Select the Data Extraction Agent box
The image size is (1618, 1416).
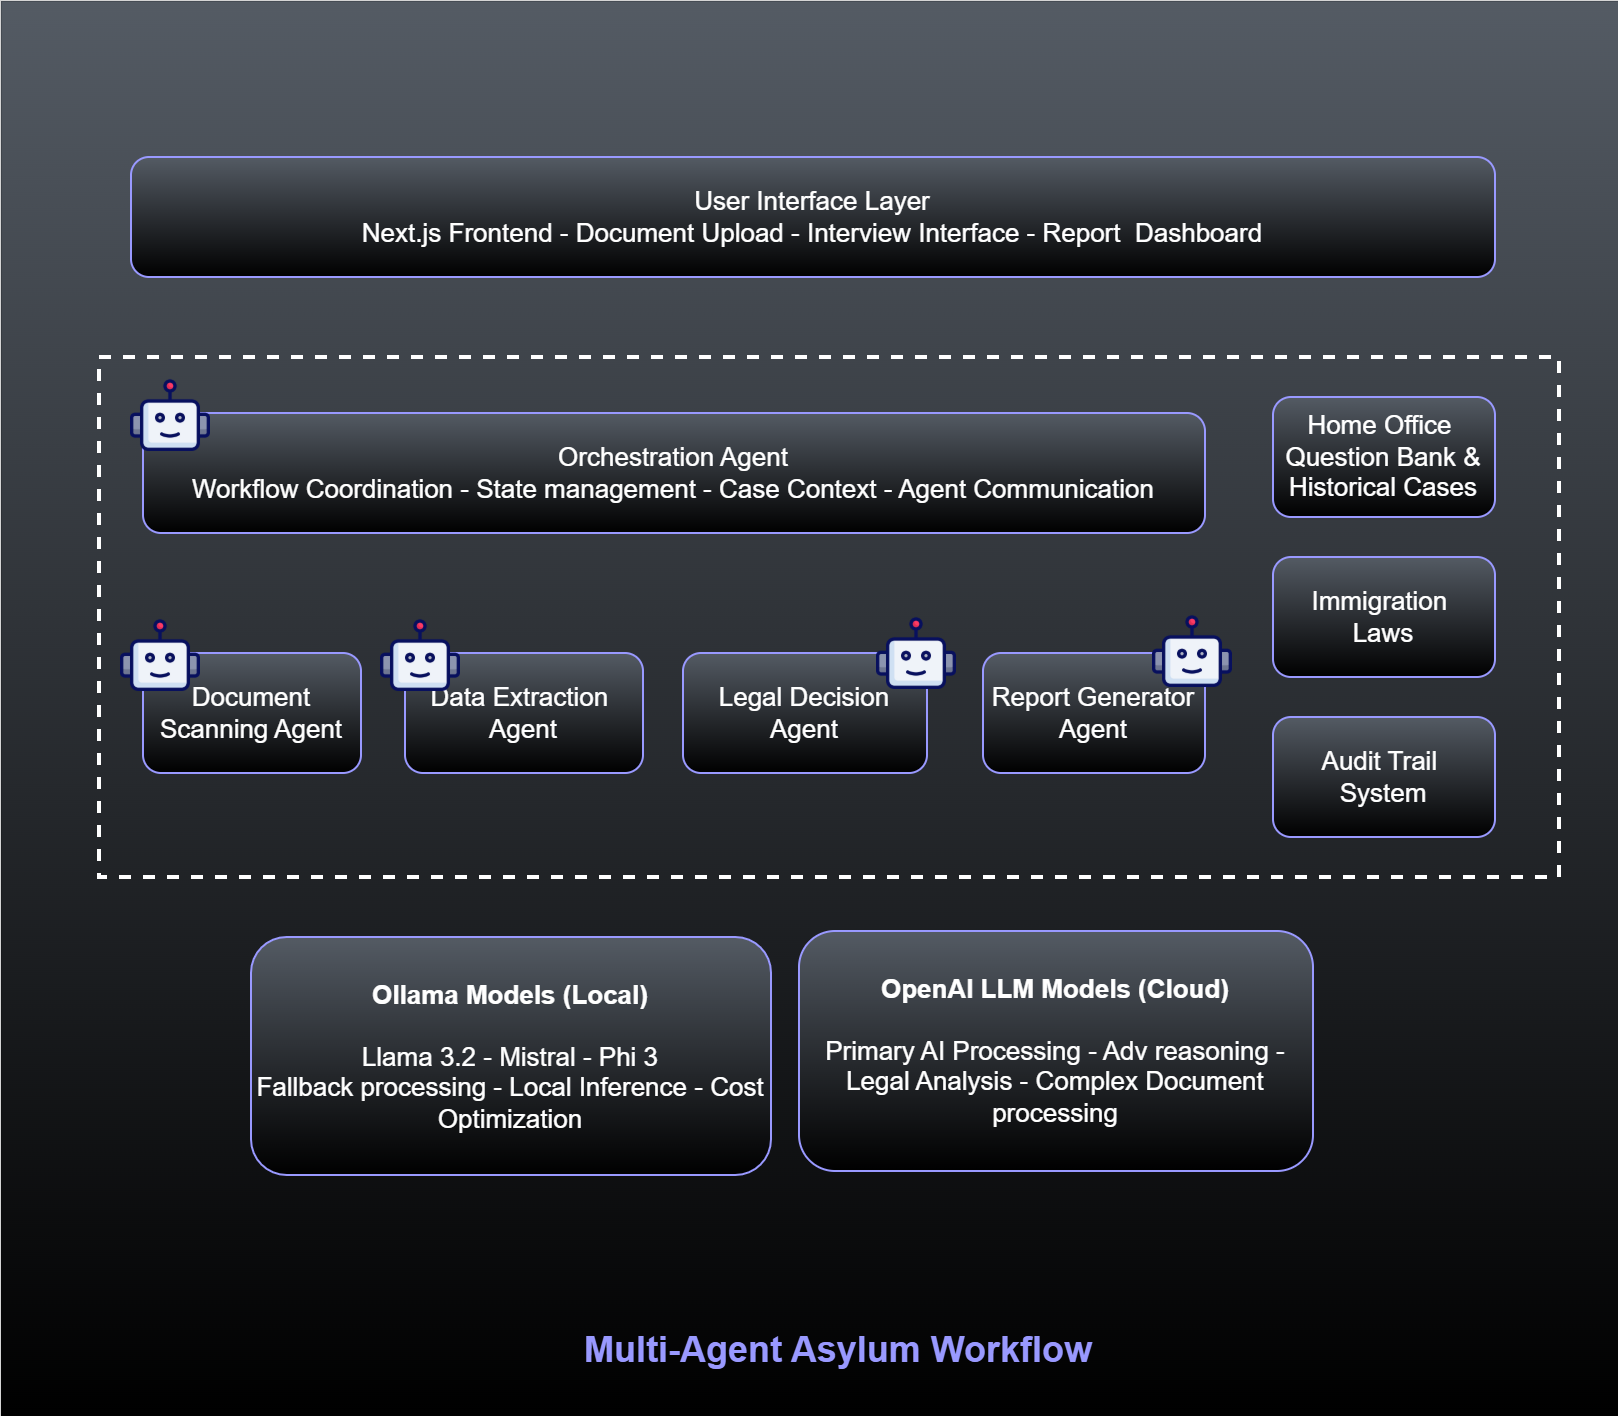pyautogui.click(x=522, y=713)
